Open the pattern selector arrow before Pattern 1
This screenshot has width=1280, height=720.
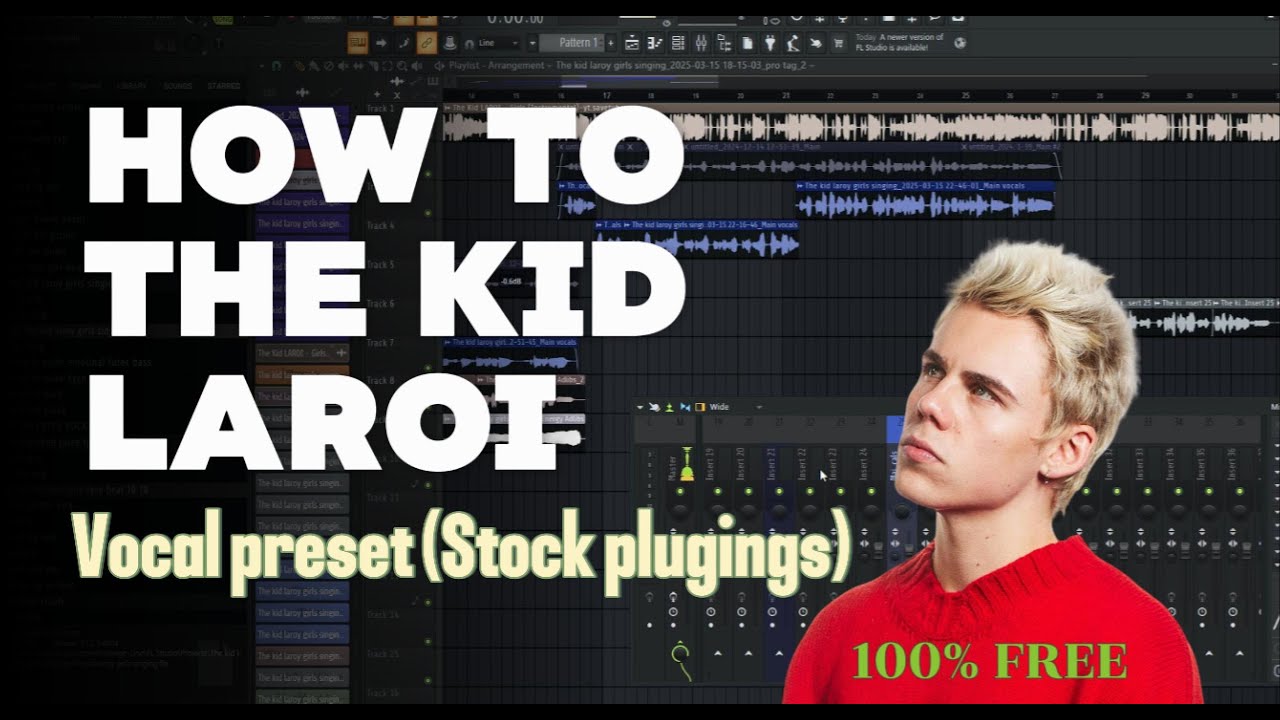532,43
